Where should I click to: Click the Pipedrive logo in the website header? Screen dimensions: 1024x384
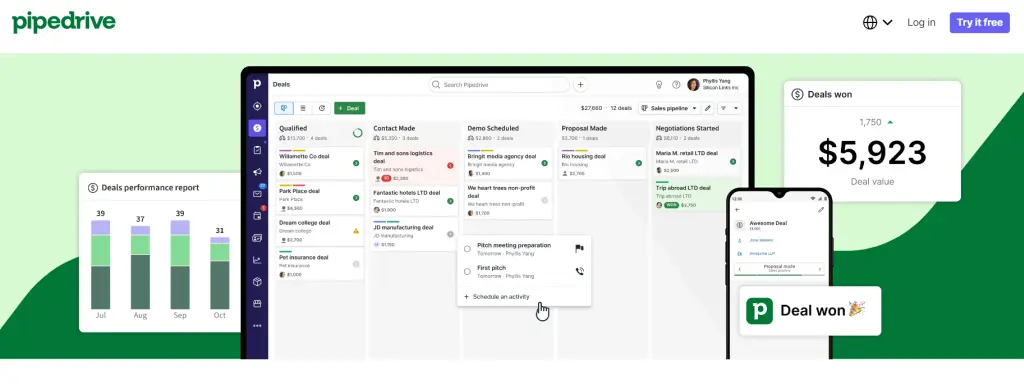[x=63, y=22]
